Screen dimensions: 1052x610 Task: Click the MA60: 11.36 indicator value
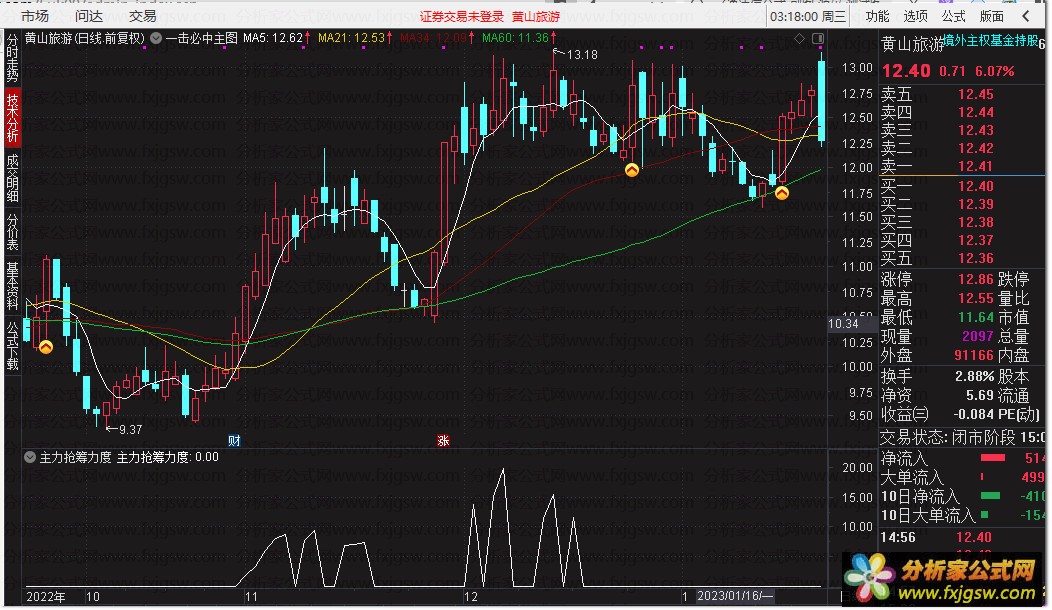[515, 38]
